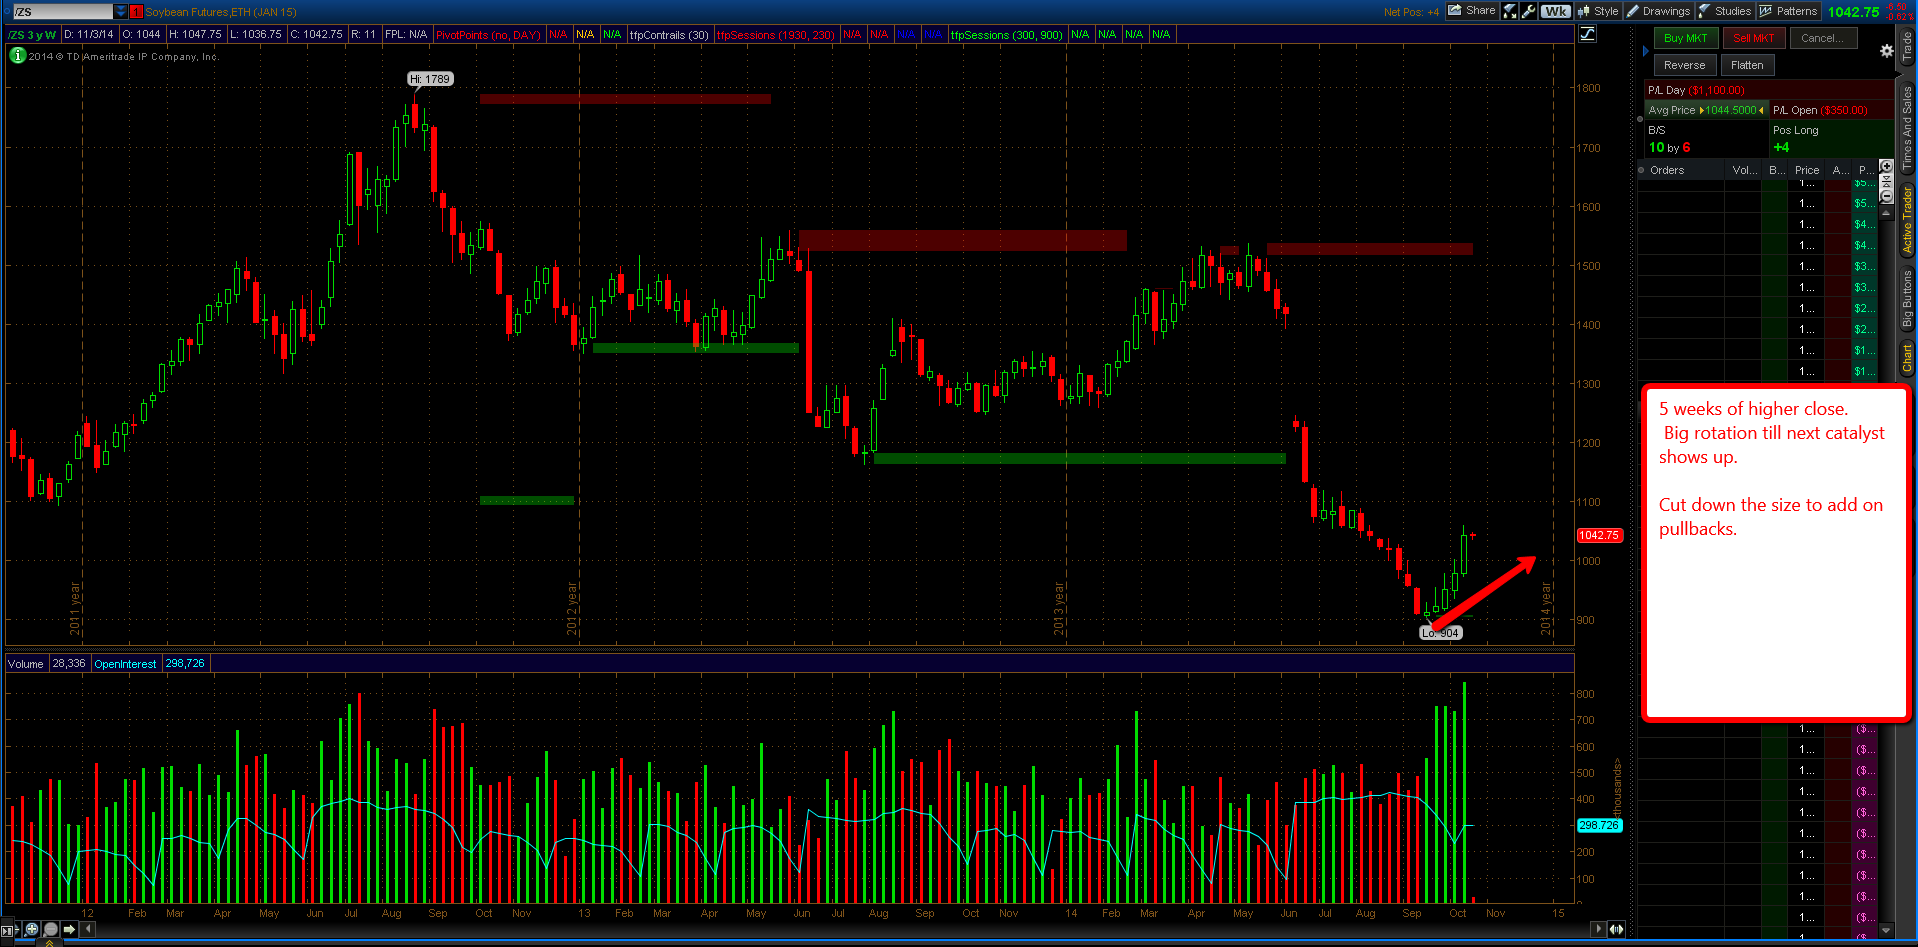The width and height of the screenshot is (1918, 947).
Task: Click the Reverse position button
Action: pyautogui.click(x=1685, y=65)
